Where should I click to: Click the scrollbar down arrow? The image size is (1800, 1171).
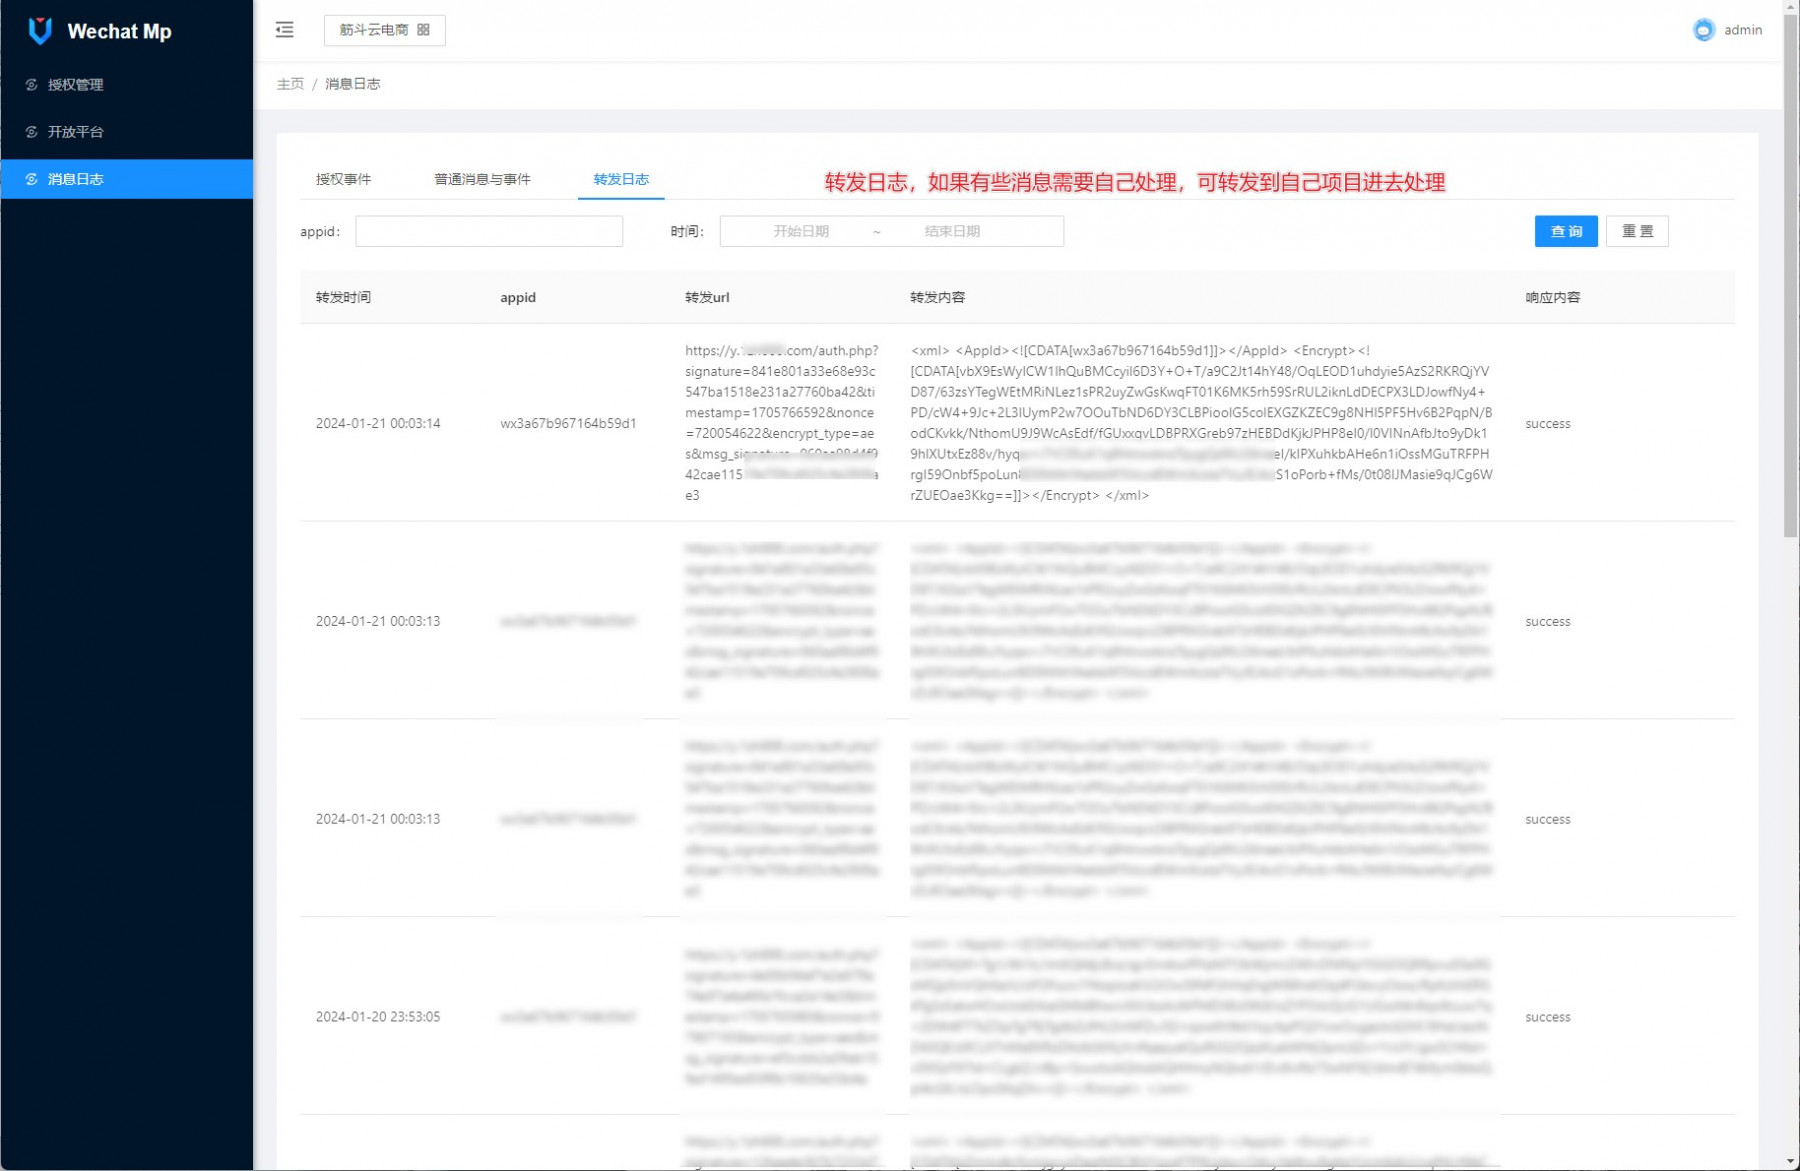pos(1791,1162)
